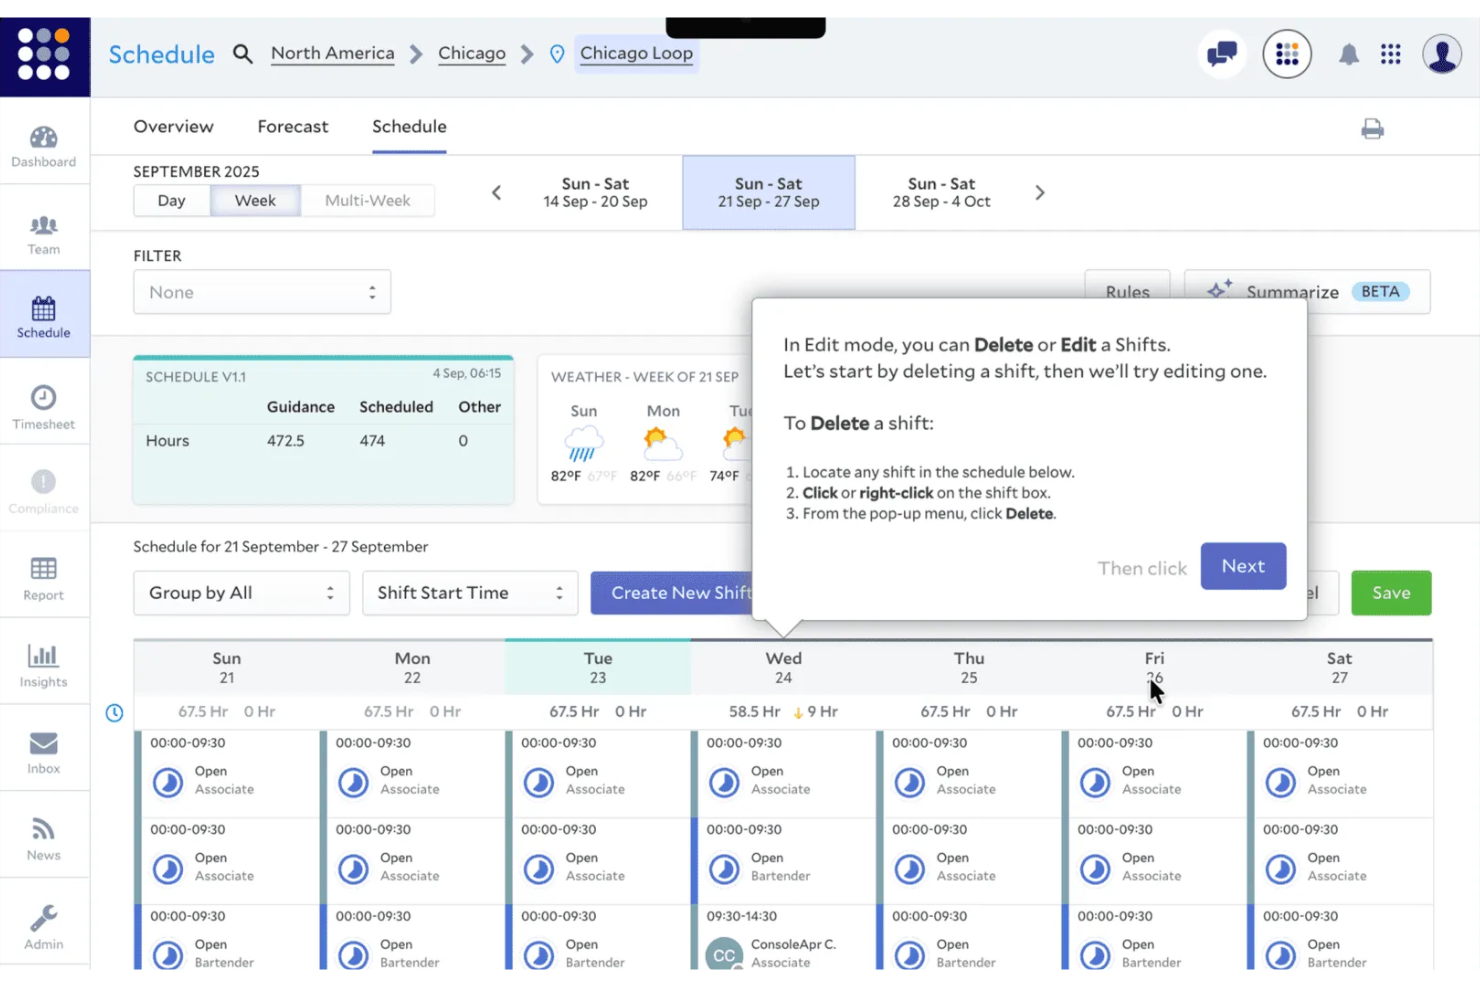
Task: Open the News feed sidebar icon
Action: (44, 839)
